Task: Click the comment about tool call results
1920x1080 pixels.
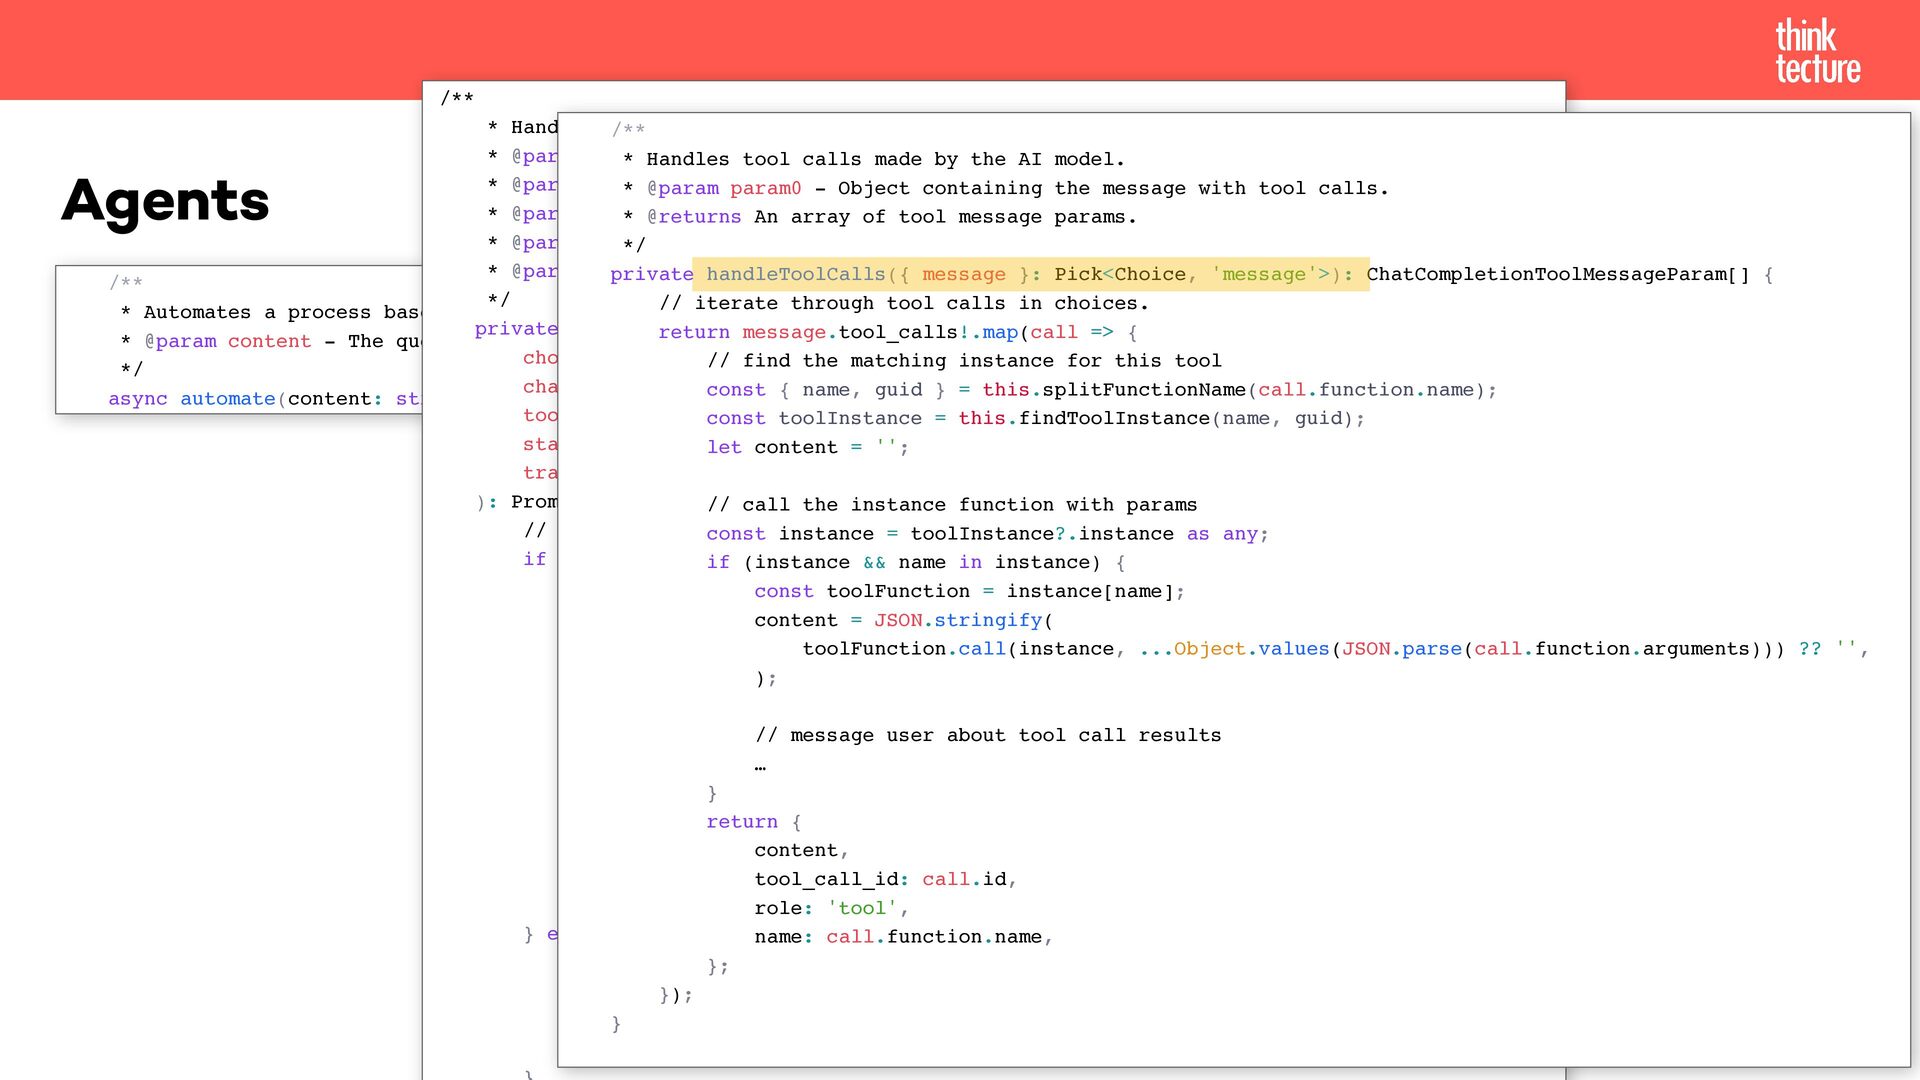Action: [987, 735]
